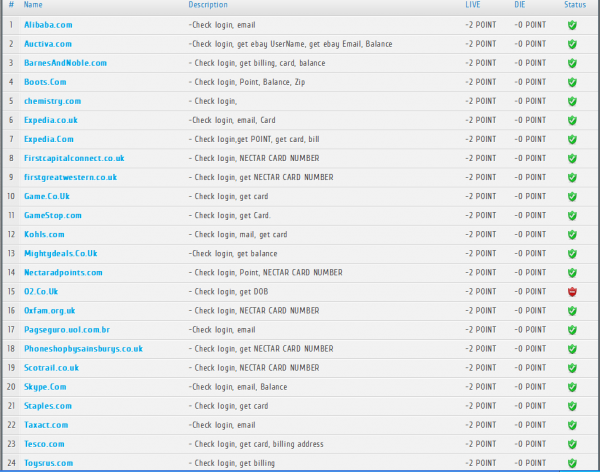600x472 pixels.
Task: Open the Kohls.com link
Action: (x=44, y=234)
